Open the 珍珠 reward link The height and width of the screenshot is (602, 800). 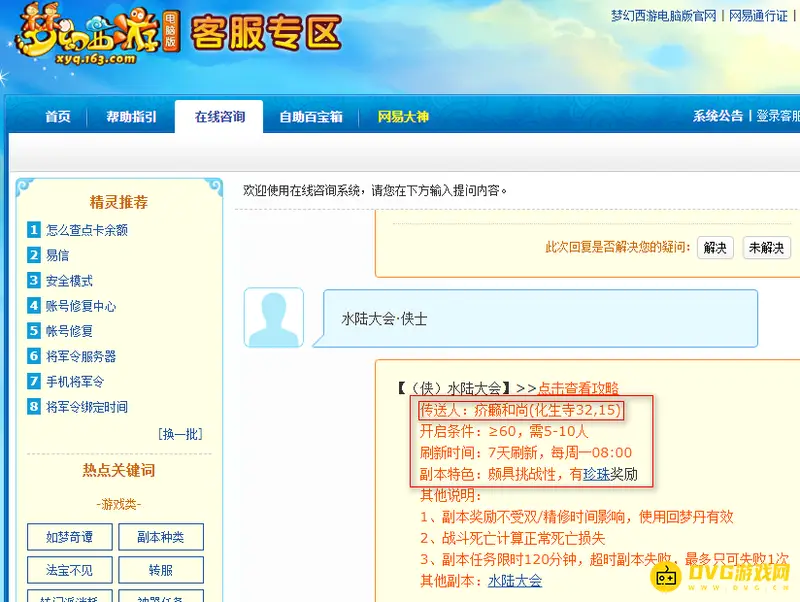coord(596,474)
